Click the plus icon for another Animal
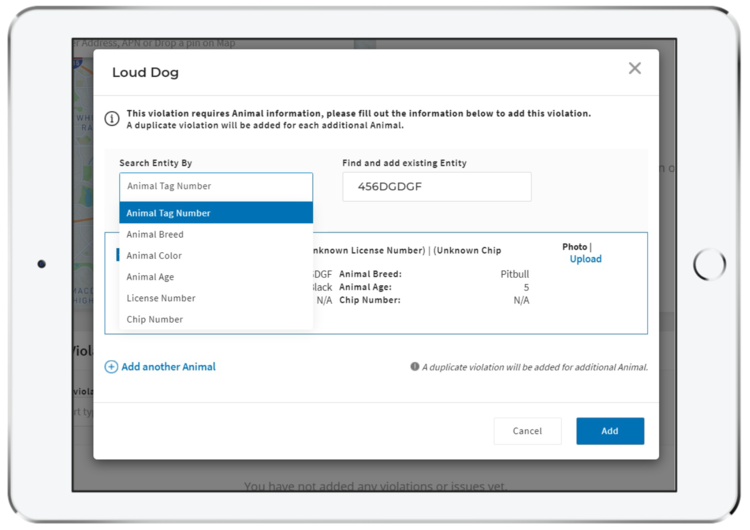This screenshot has width=750, height=530. click(111, 367)
